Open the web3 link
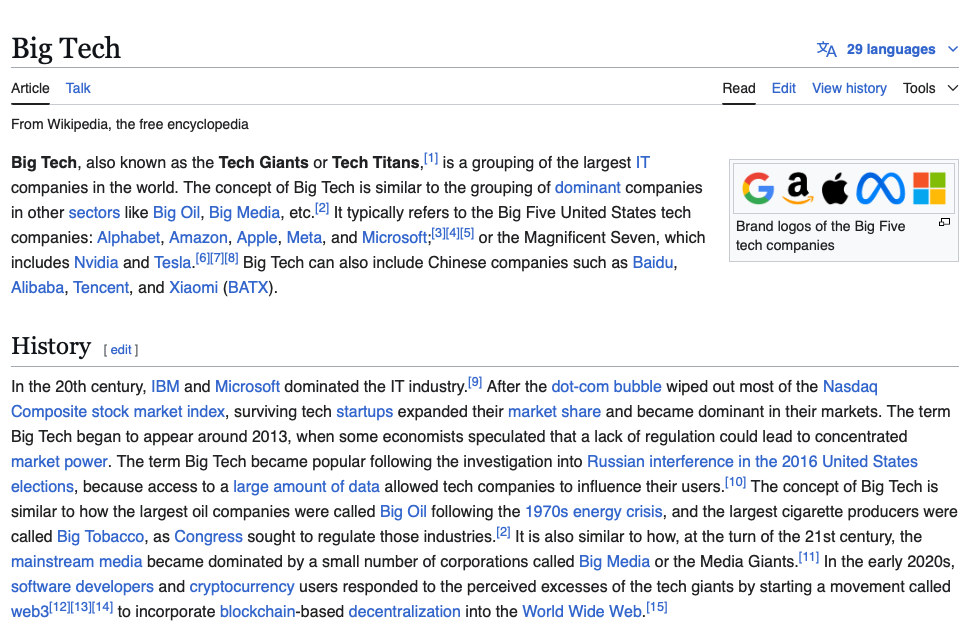The image size is (975, 626). point(30,611)
